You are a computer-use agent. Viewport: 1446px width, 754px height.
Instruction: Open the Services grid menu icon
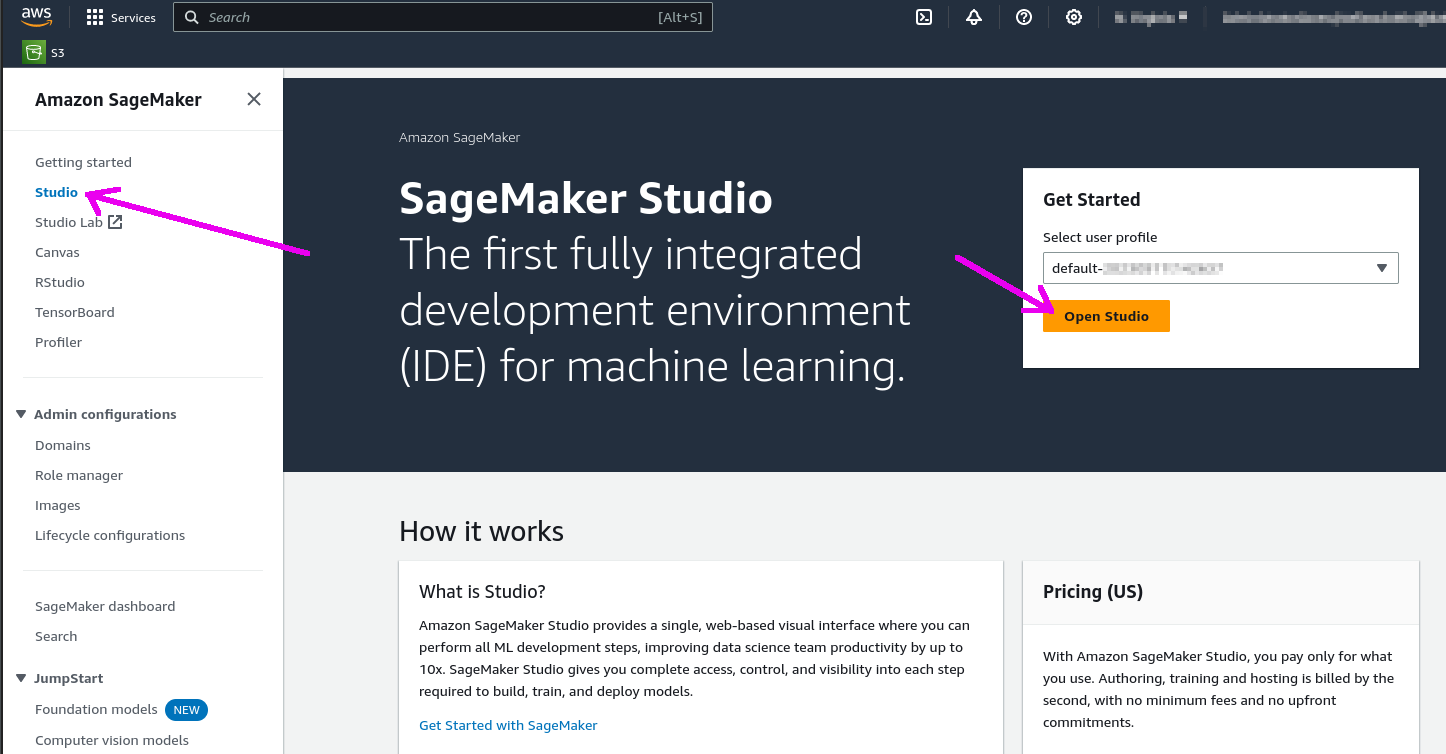pyautogui.click(x=95, y=17)
